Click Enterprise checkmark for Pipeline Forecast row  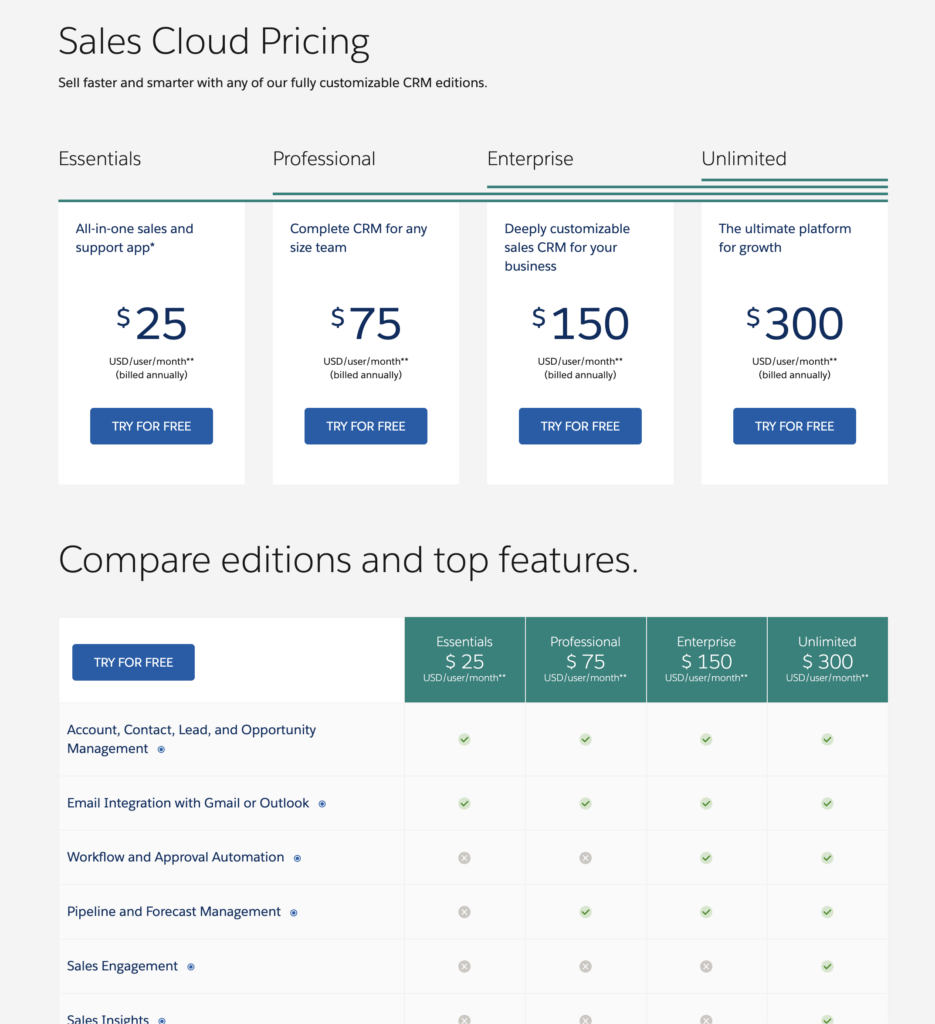coord(706,912)
